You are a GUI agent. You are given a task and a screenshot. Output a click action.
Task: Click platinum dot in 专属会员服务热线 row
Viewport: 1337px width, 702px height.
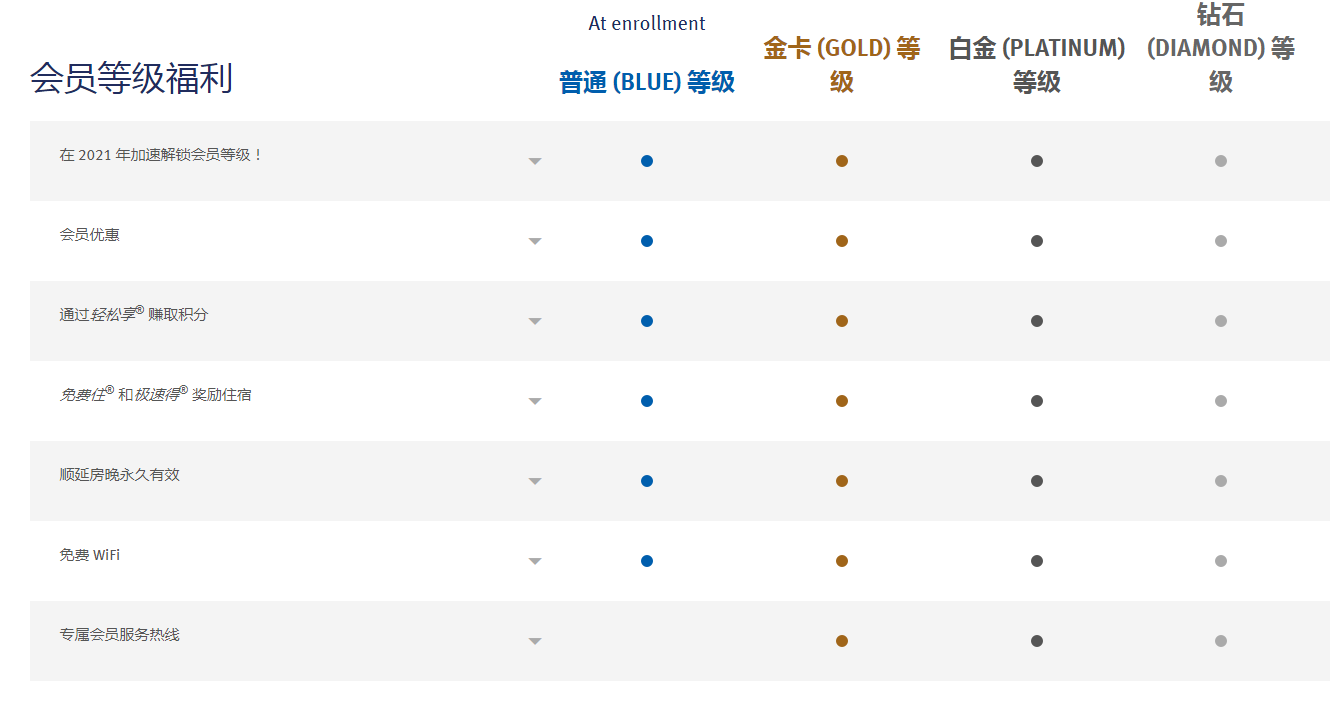pyautogui.click(x=1037, y=641)
